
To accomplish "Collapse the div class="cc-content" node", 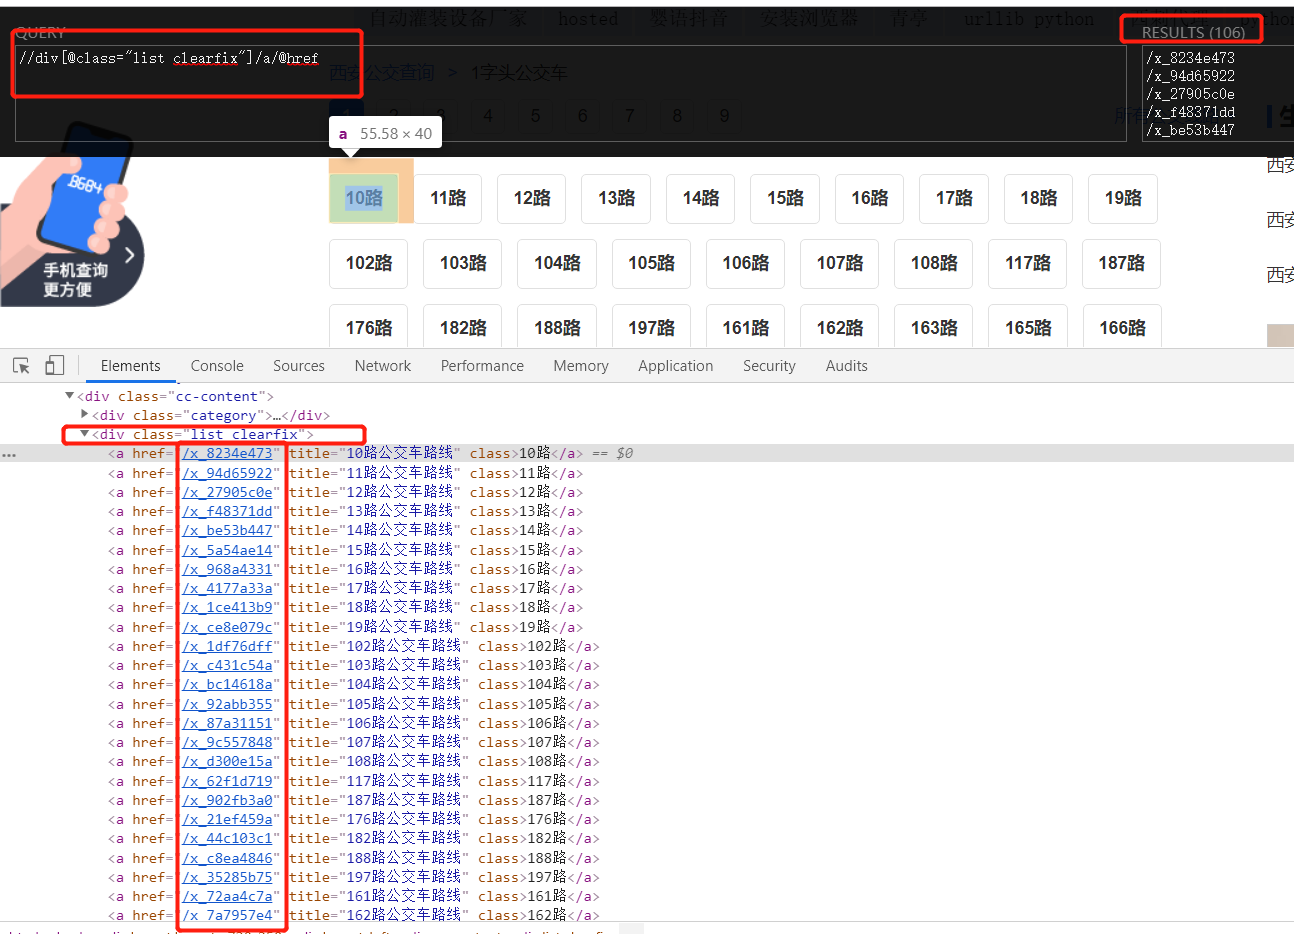I will click(68, 395).
